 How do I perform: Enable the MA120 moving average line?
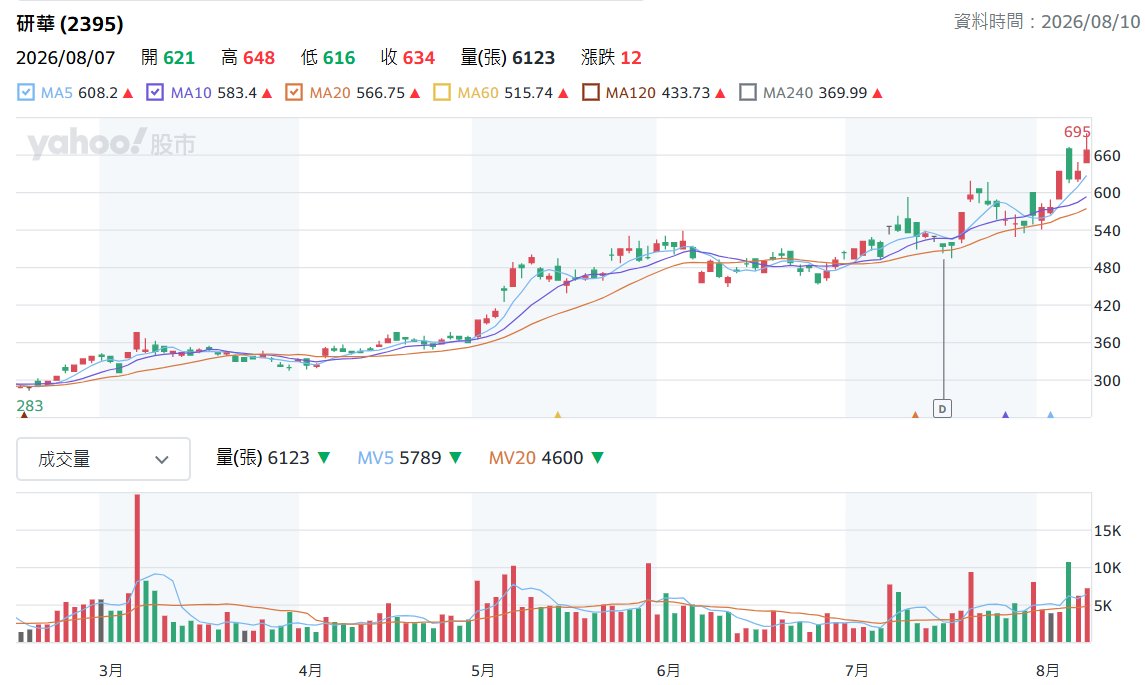[591, 93]
